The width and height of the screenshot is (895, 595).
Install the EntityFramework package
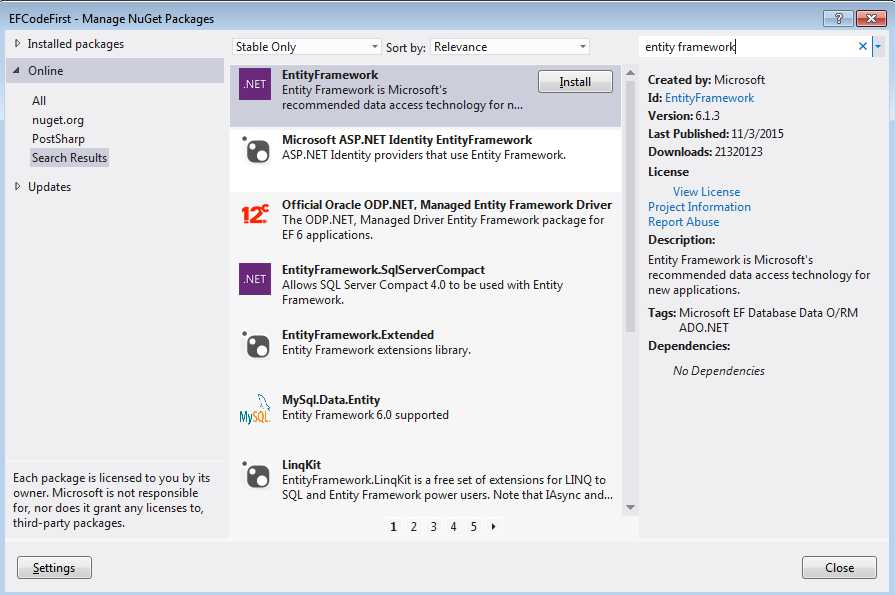pos(575,82)
